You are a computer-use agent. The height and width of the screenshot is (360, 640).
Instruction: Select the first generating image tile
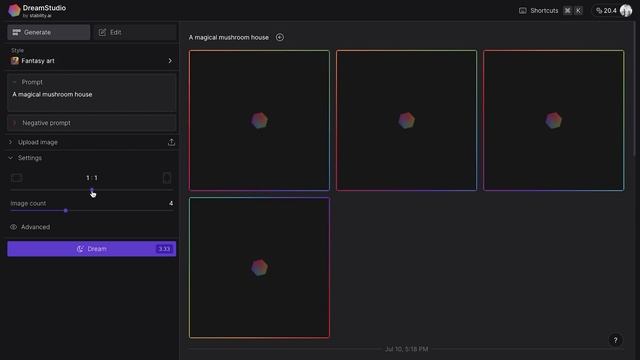click(x=259, y=120)
